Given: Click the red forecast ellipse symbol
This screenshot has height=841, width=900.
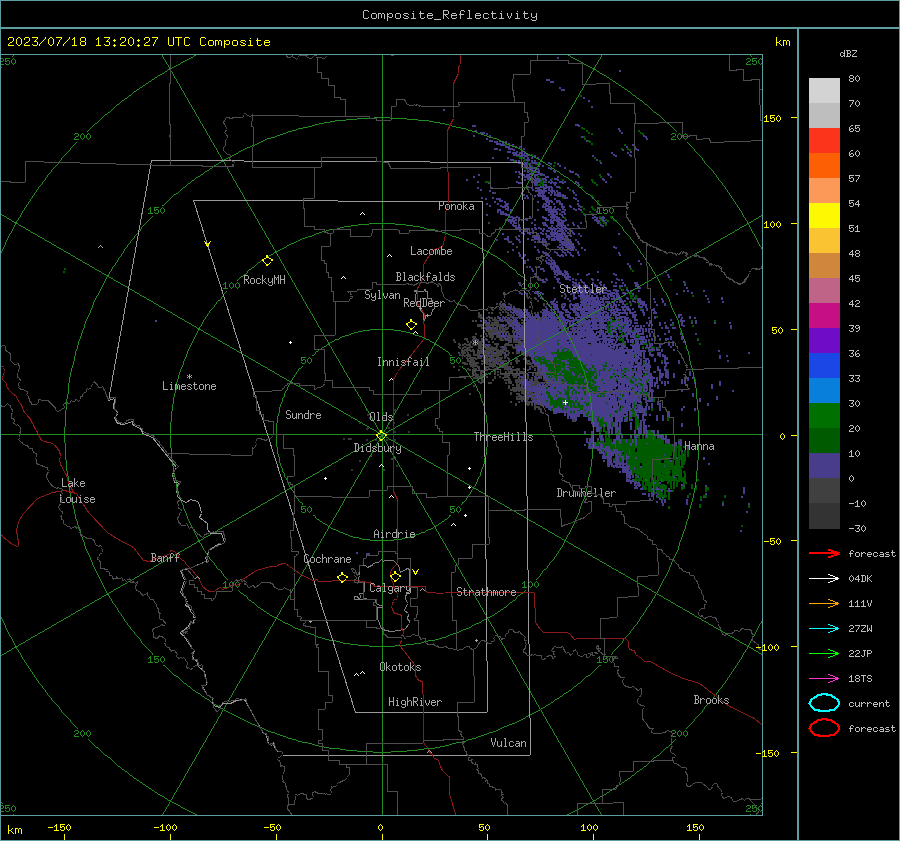Looking at the screenshot, I should tap(824, 728).
